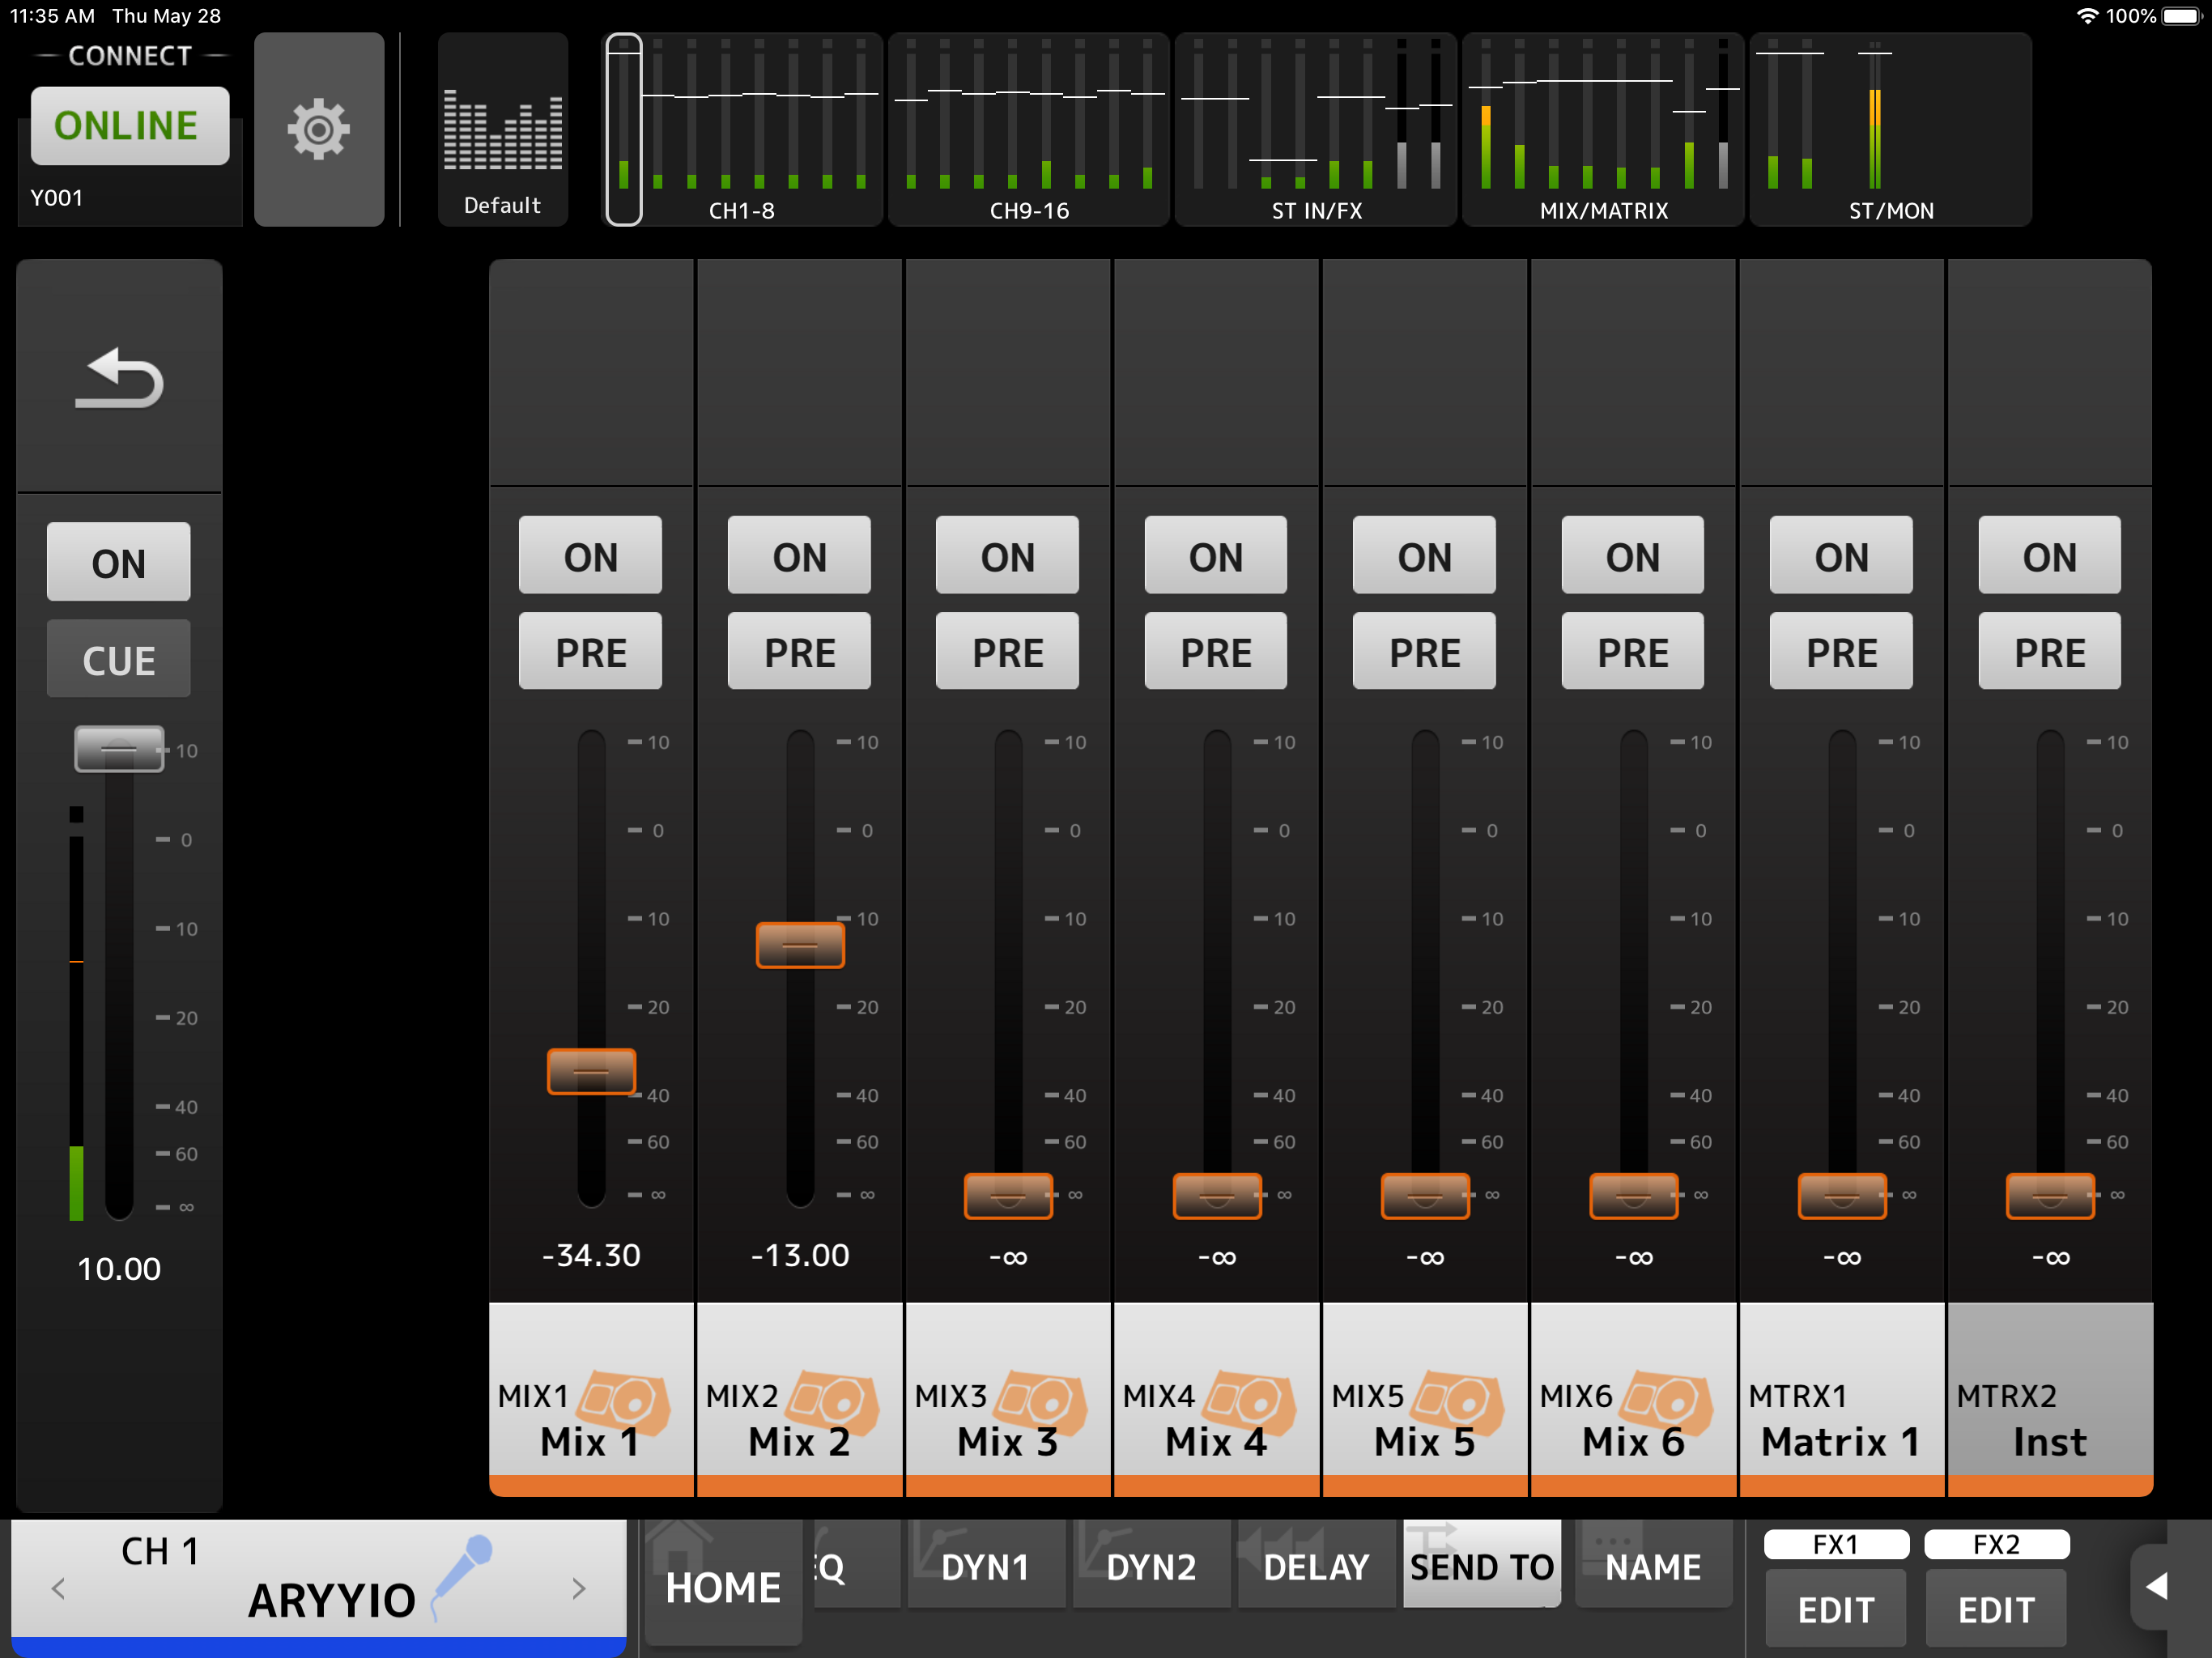Open the Default meter layout icon
The image size is (2212, 1658).
502,129
